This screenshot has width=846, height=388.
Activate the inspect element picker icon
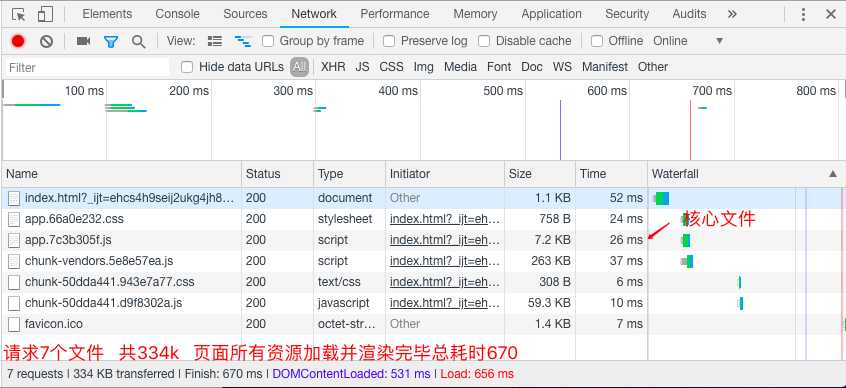(18, 14)
